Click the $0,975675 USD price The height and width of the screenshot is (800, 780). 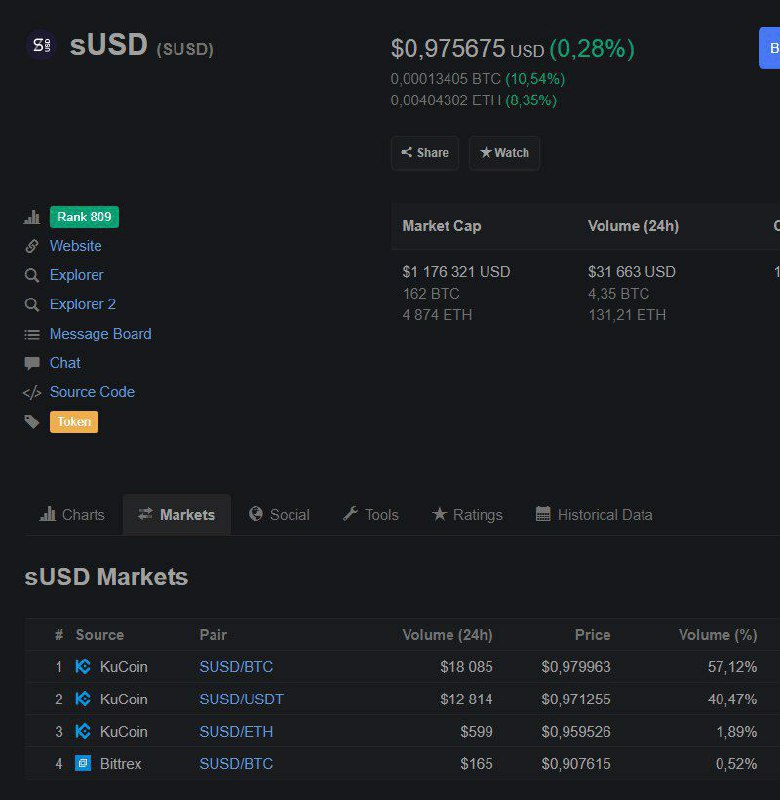click(467, 48)
